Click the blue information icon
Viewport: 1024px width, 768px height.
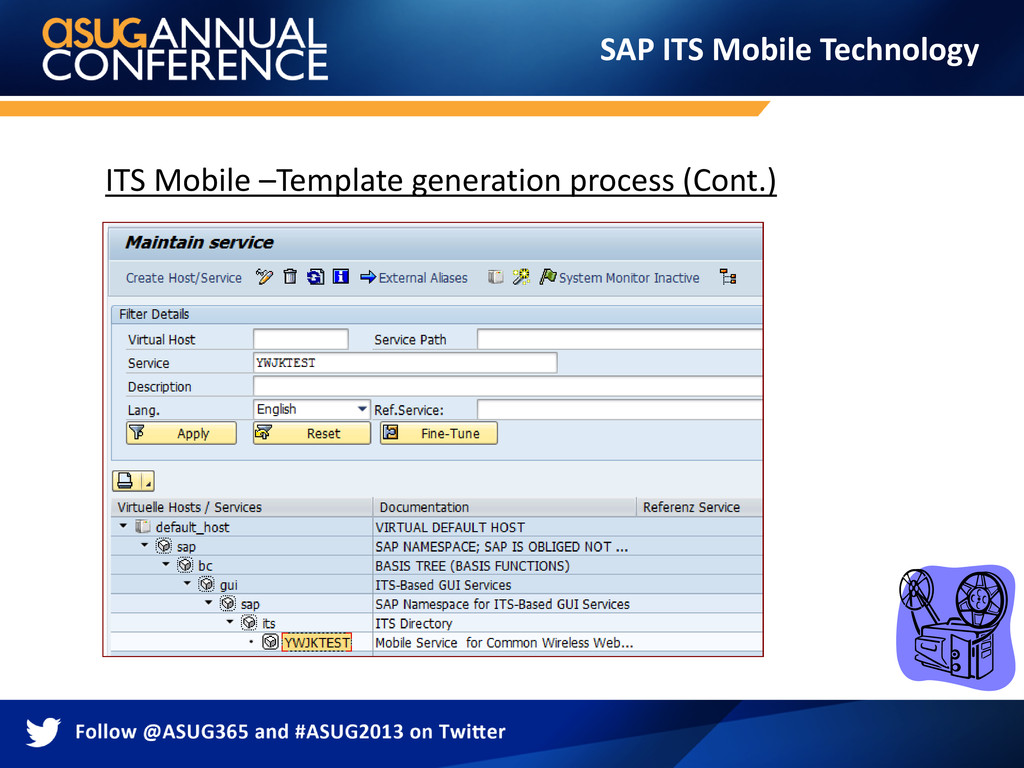point(341,277)
